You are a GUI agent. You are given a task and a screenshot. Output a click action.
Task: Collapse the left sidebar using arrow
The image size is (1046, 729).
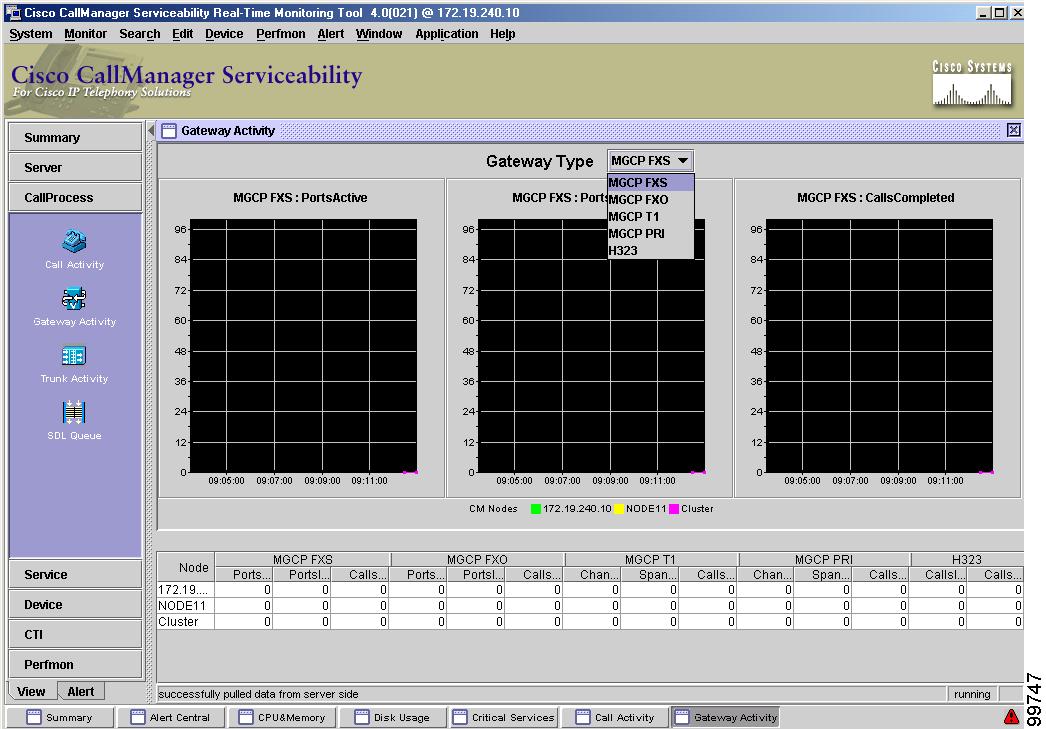[151, 130]
